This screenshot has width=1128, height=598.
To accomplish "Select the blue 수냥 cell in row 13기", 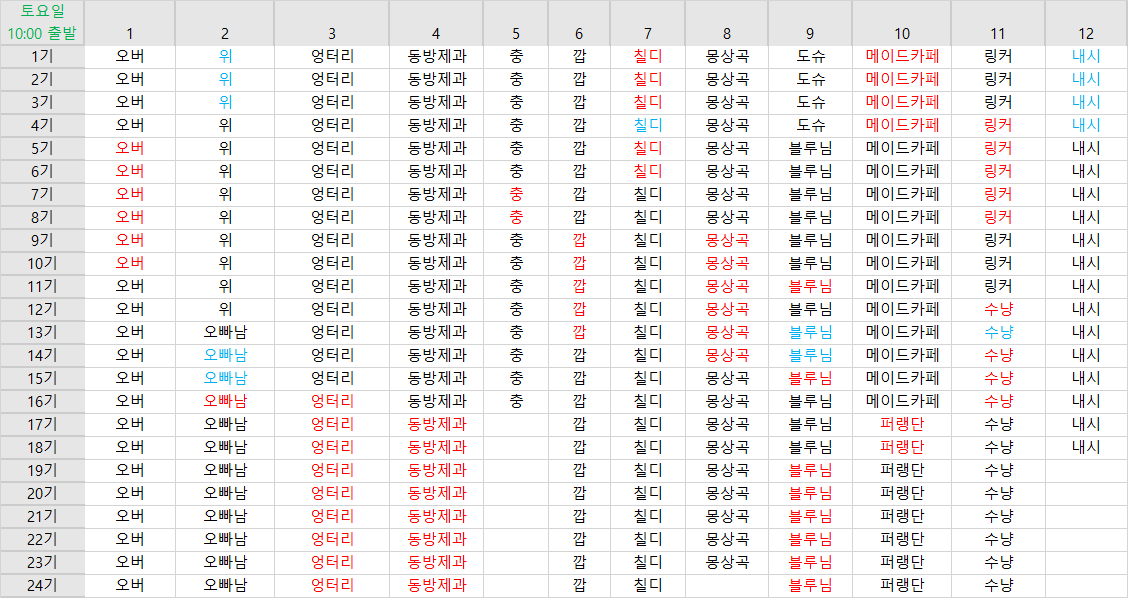I will (x=998, y=332).
